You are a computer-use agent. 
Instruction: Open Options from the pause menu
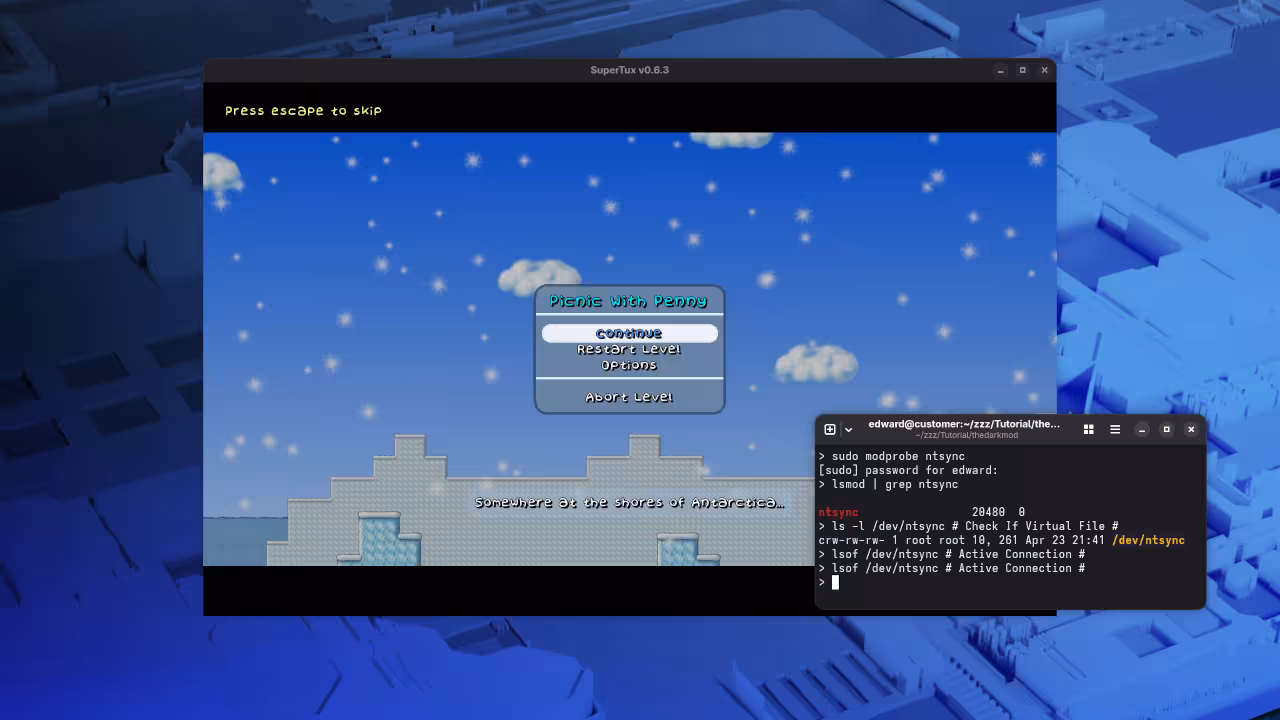(629, 364)
